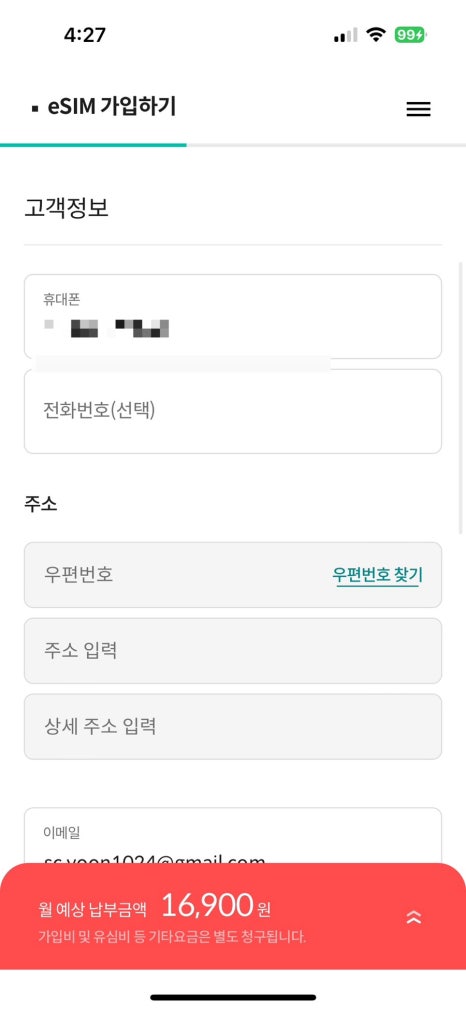Tap the Wi-Fi status icon

pyautogui.click(x=376, y=35)
